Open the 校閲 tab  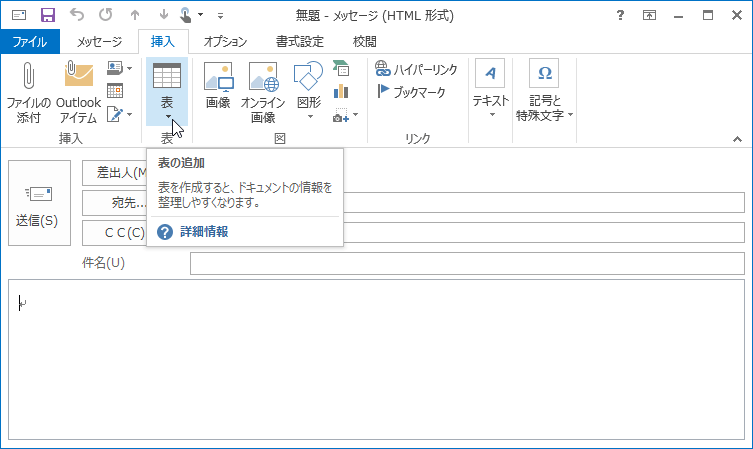[364, 42]
